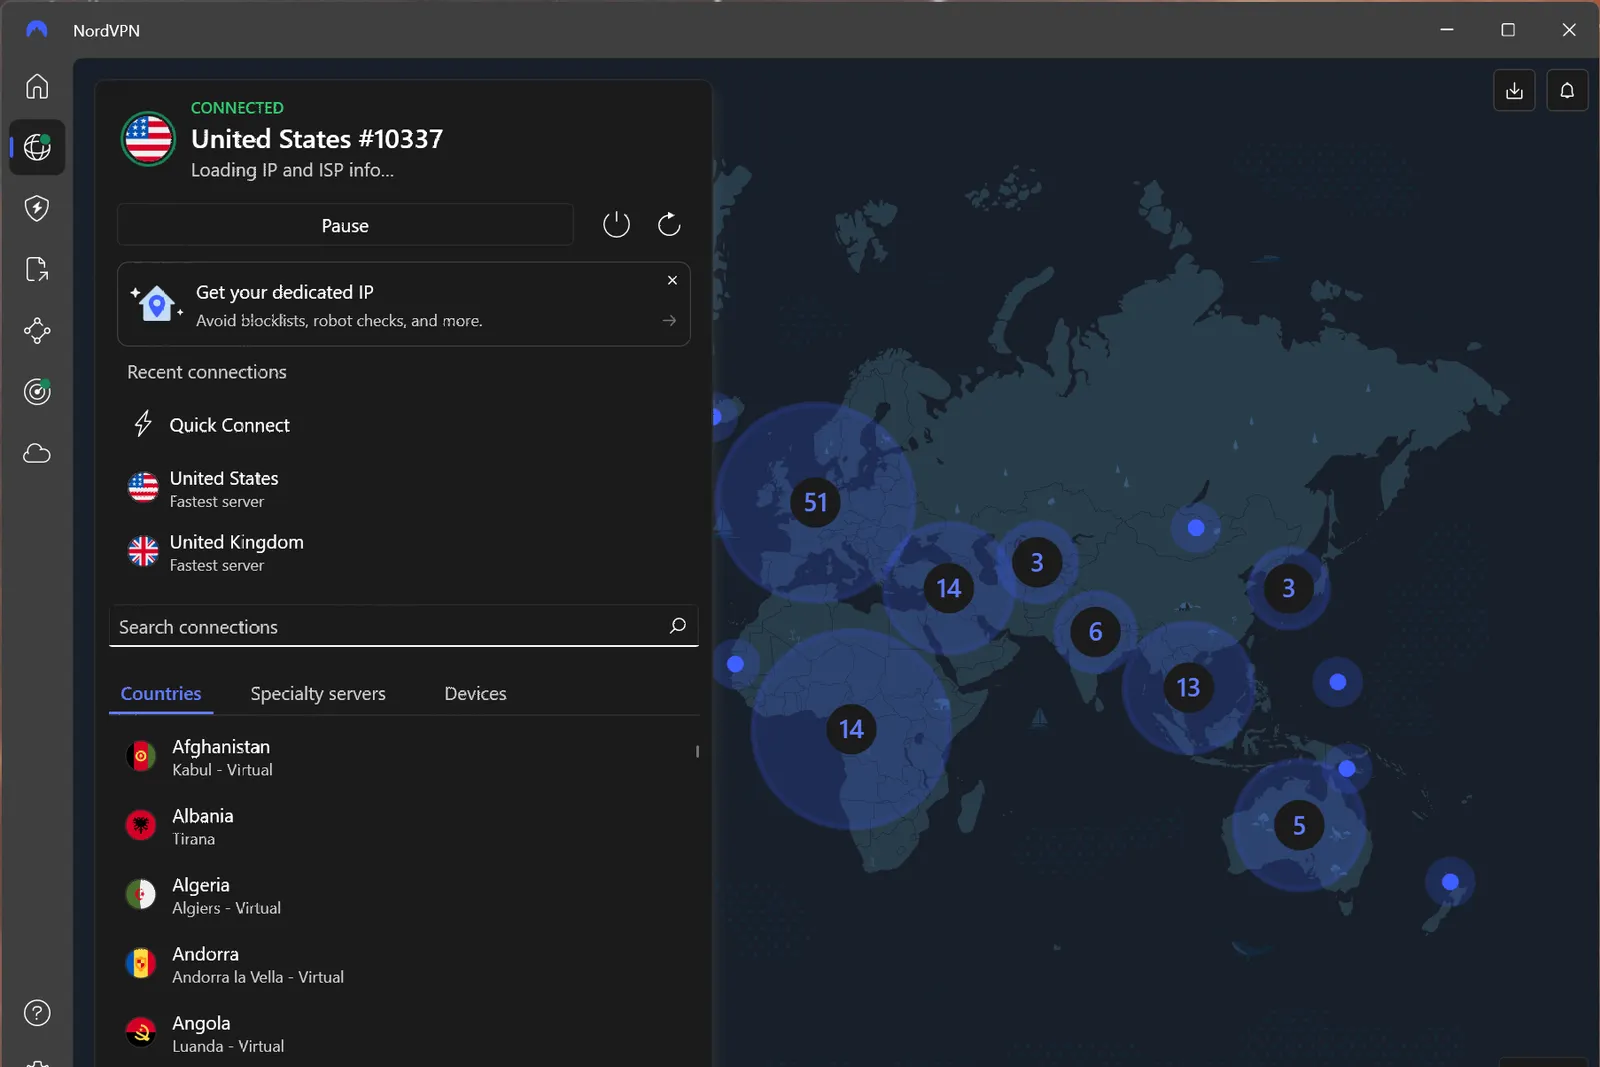Open the file sharing sidebar icon

click(x=37, y=270)
